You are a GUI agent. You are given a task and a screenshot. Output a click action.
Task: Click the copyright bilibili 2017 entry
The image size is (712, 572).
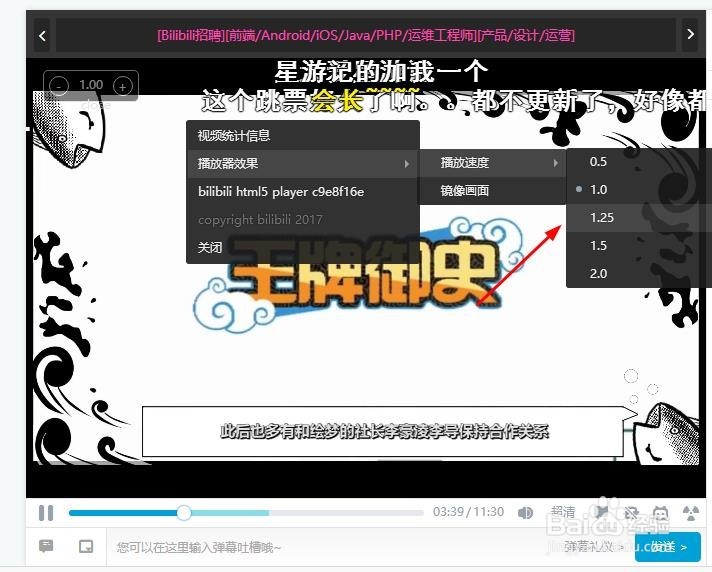[303, 220]
